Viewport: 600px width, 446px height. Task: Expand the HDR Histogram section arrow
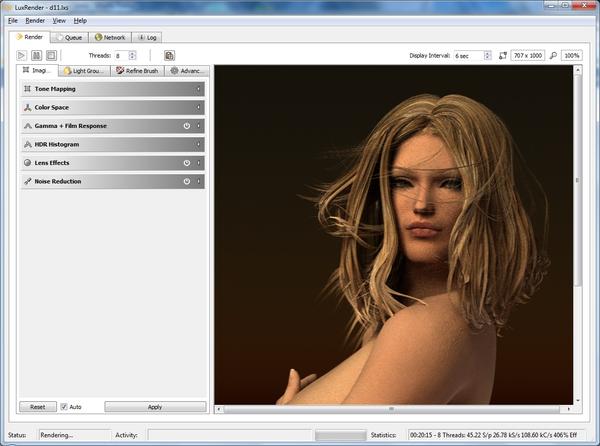(x=199, y=144)
